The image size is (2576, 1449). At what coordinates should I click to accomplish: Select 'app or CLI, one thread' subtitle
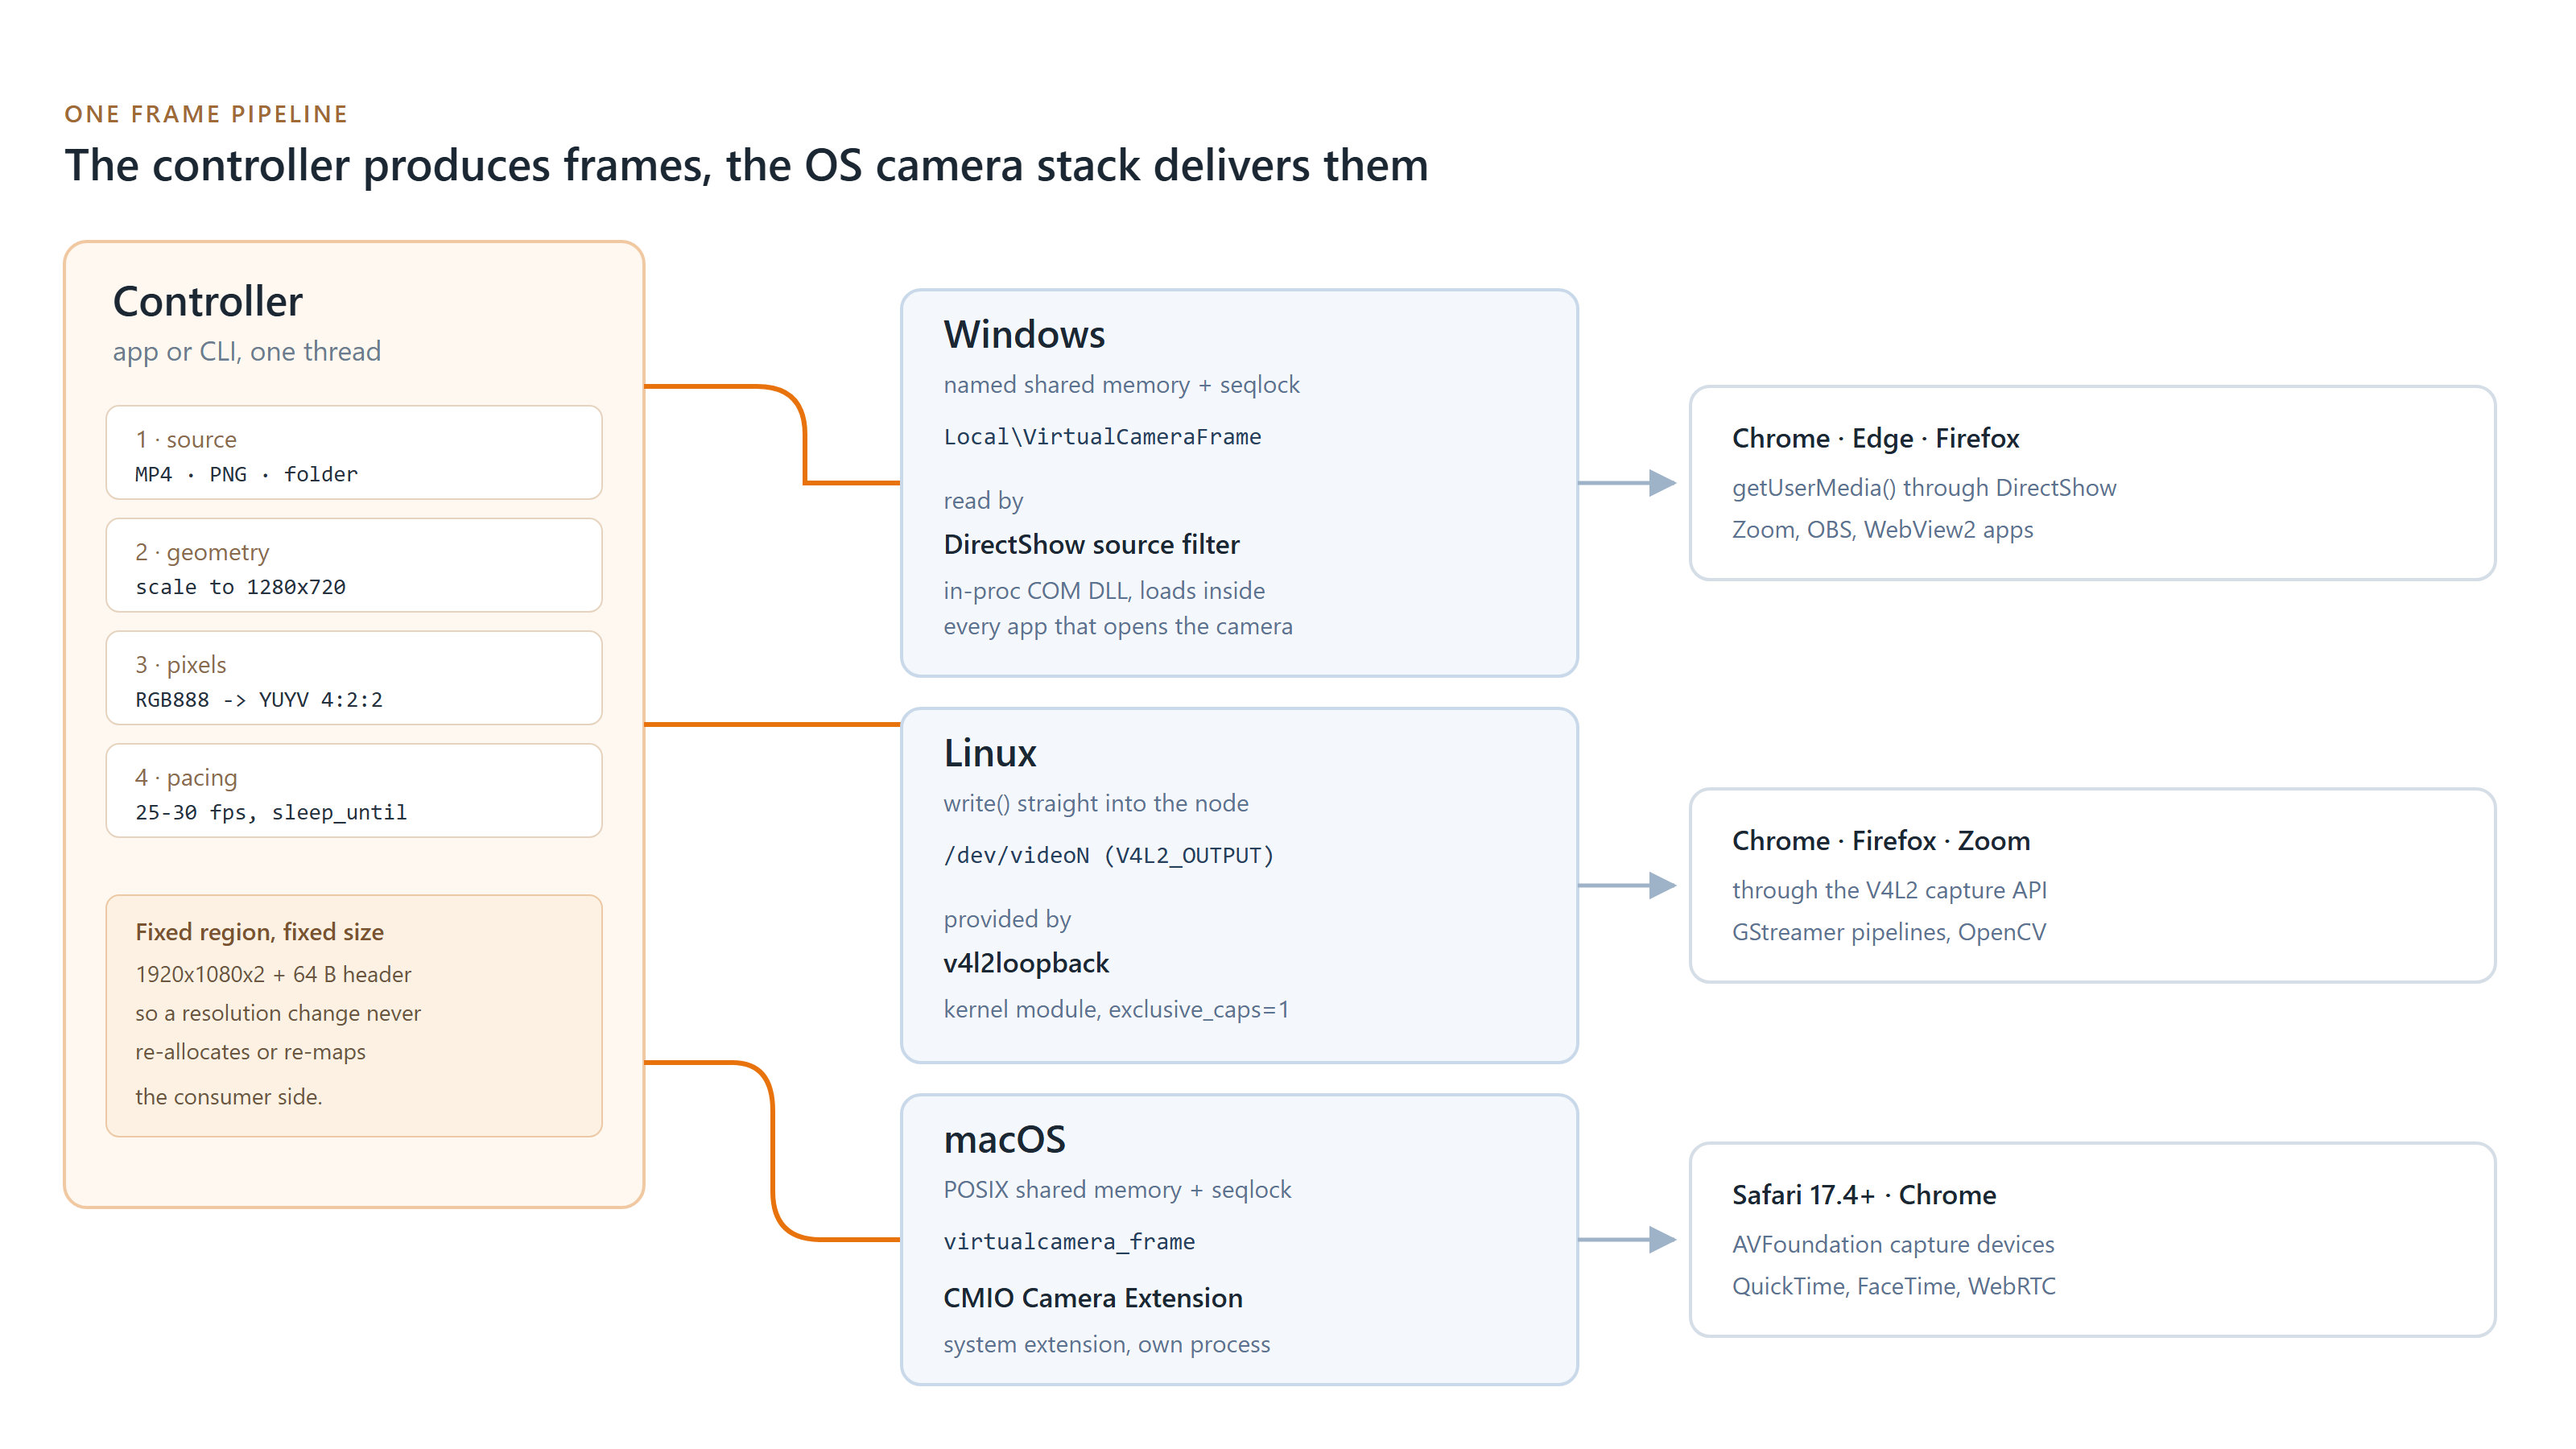point(246,352)
